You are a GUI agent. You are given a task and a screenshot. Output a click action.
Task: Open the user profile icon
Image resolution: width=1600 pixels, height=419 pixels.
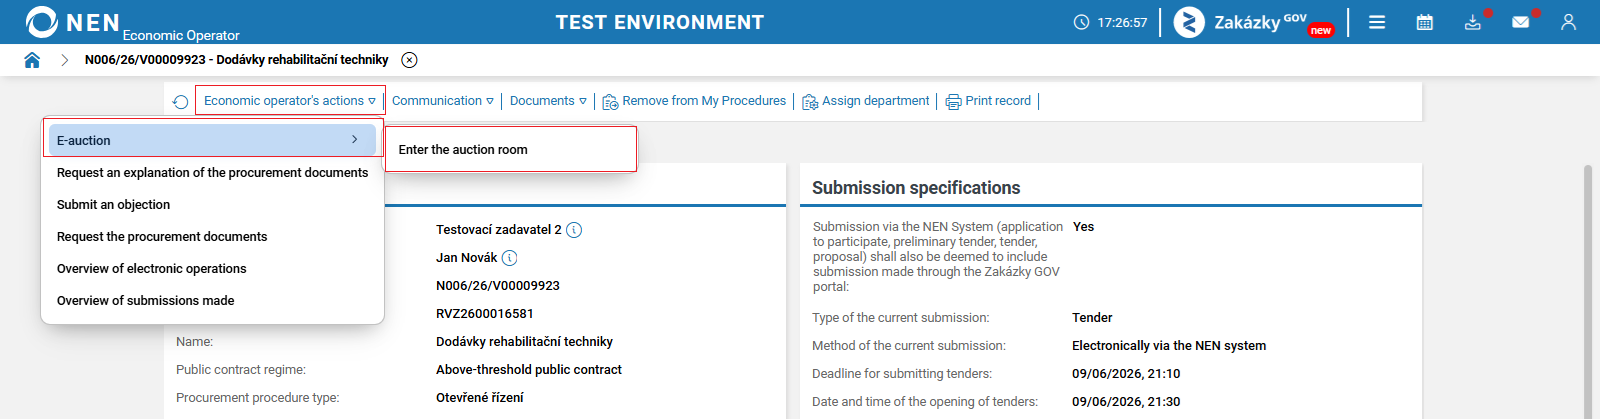[x=1568, y=22]
